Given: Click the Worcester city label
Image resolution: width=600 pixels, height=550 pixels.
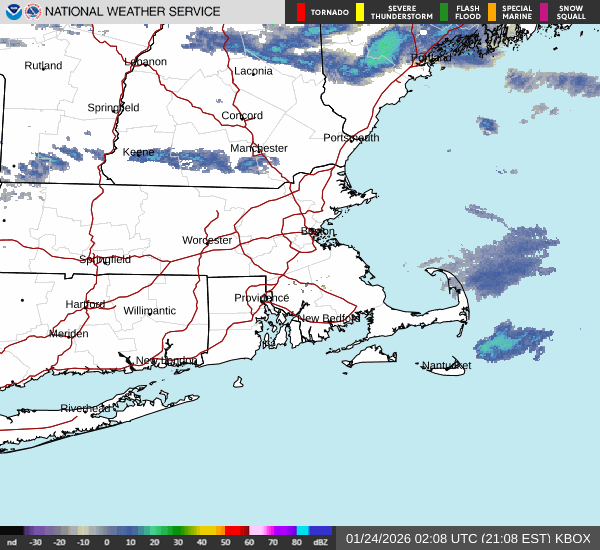Looking at the screenshot, I should coord(207,240).
